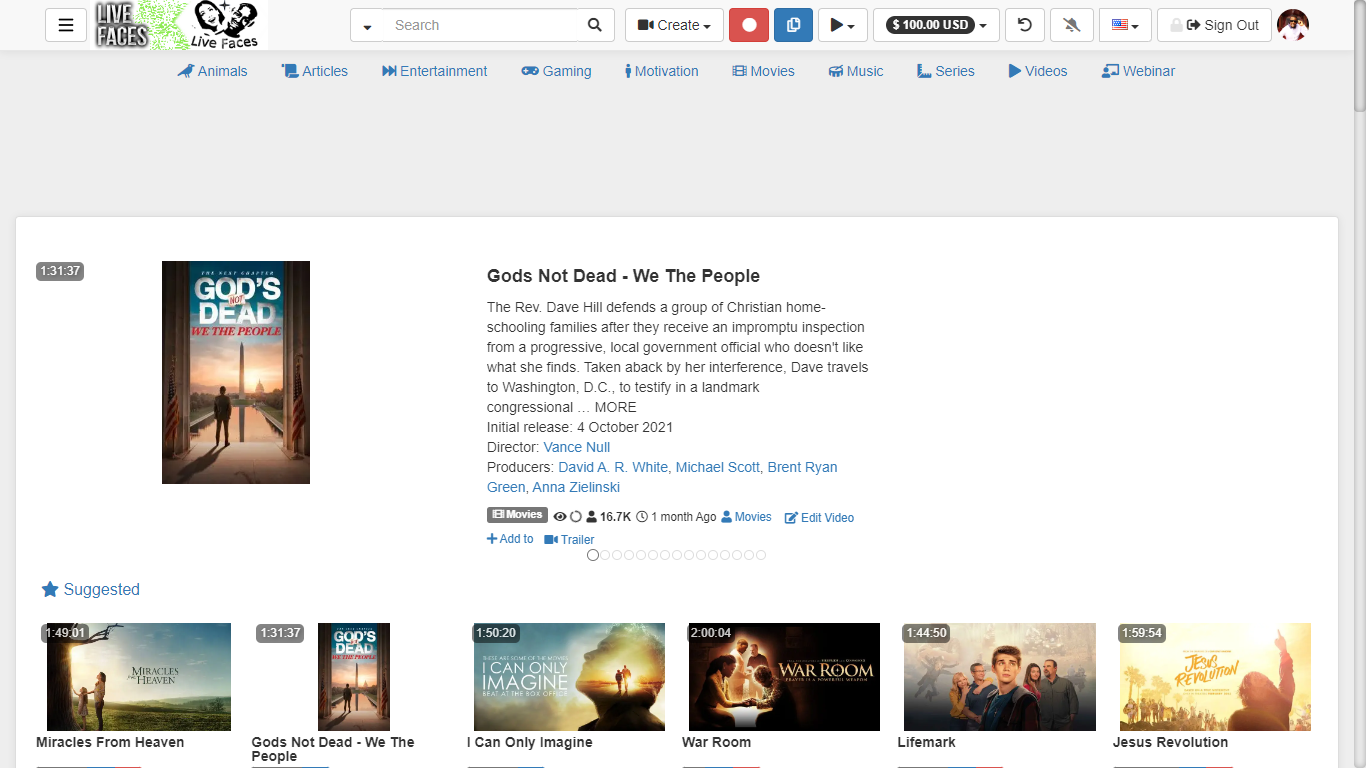Image resolution: width=1366 pixels, height=768 pixels.
Task: Go to Music category
Action: tap(856, 71)
